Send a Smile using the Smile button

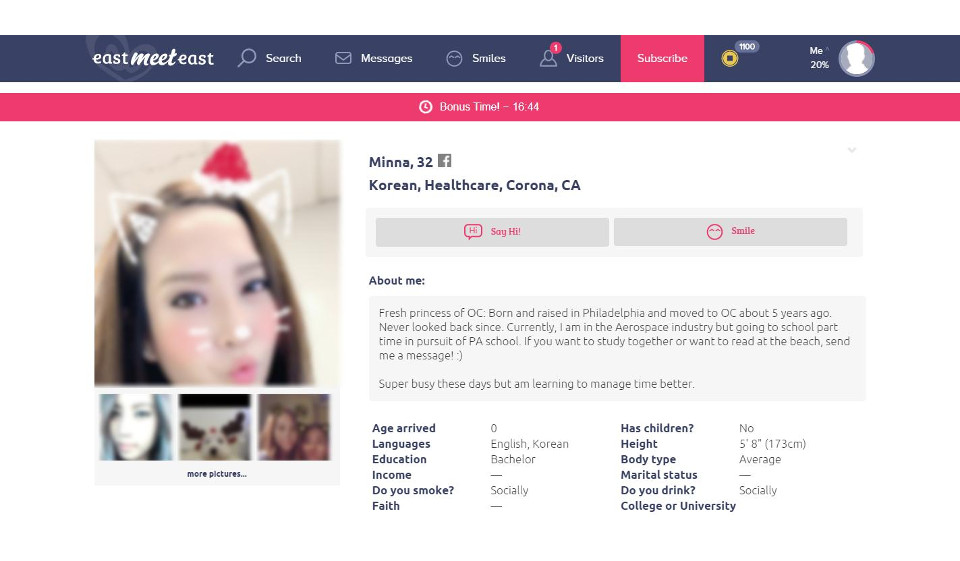point(730,231)
